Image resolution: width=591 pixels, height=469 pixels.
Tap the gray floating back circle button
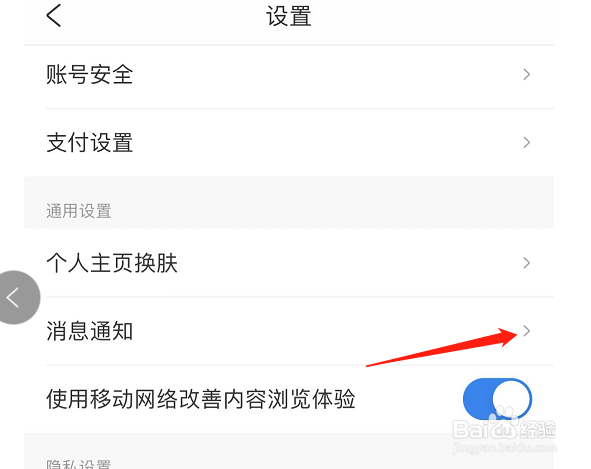[16, 297]
